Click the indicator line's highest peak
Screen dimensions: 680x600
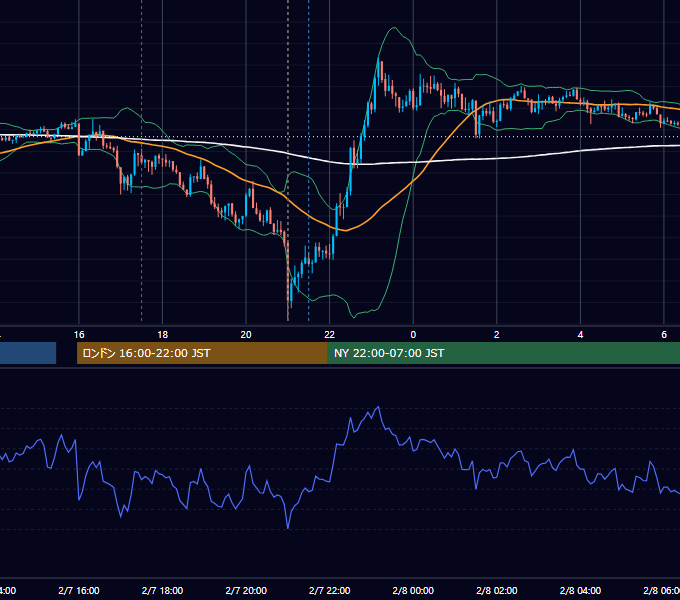click(x=378, y=407)
